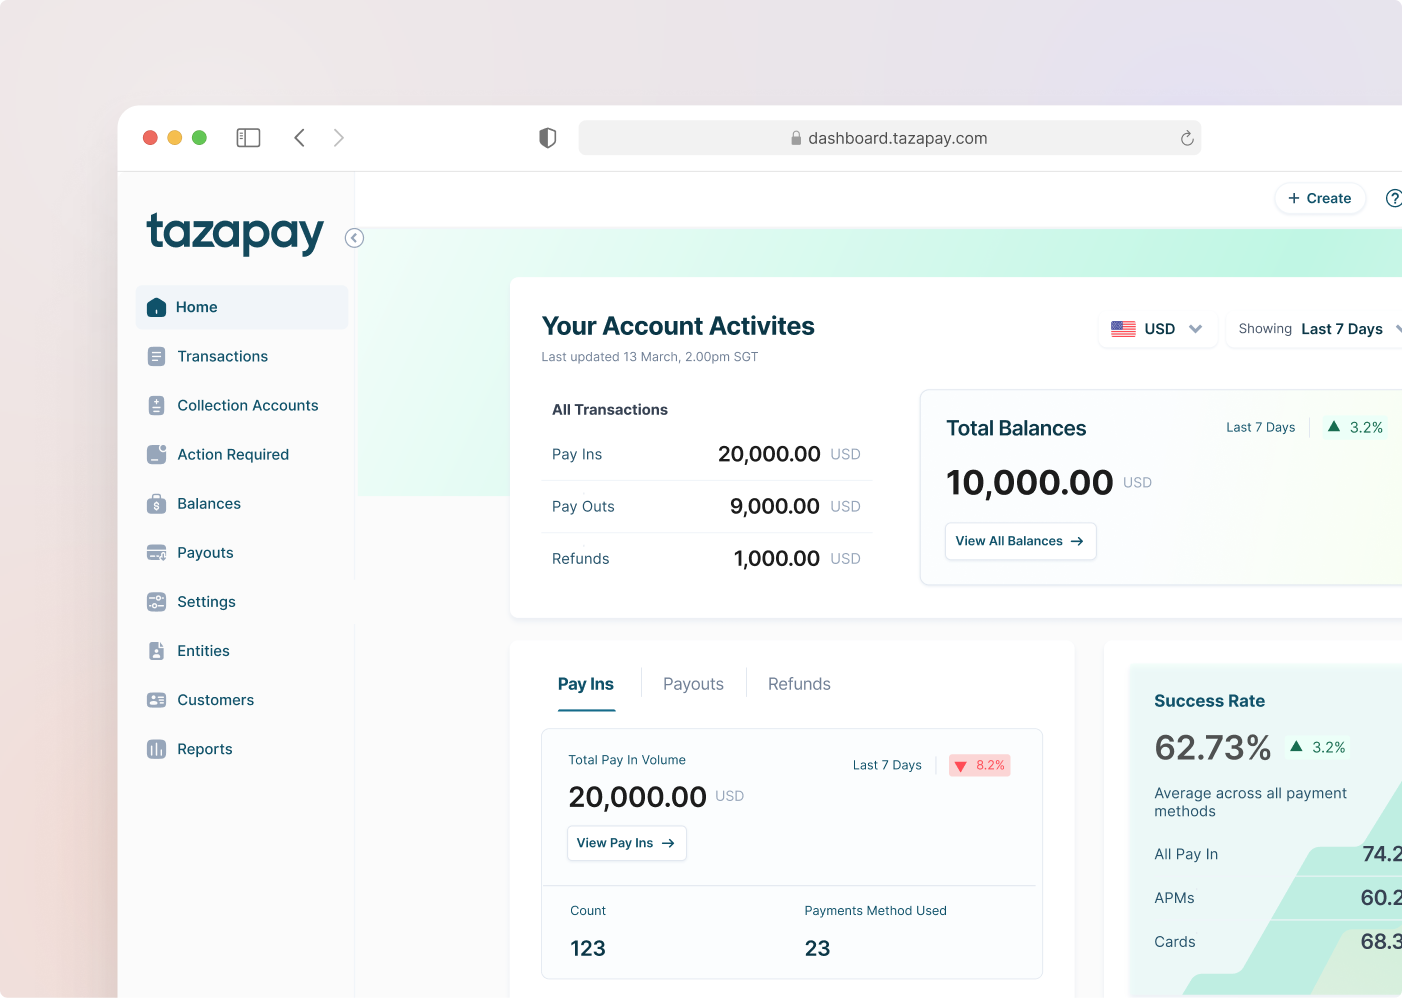Click the Settings sliders icon

click(156, 601)
